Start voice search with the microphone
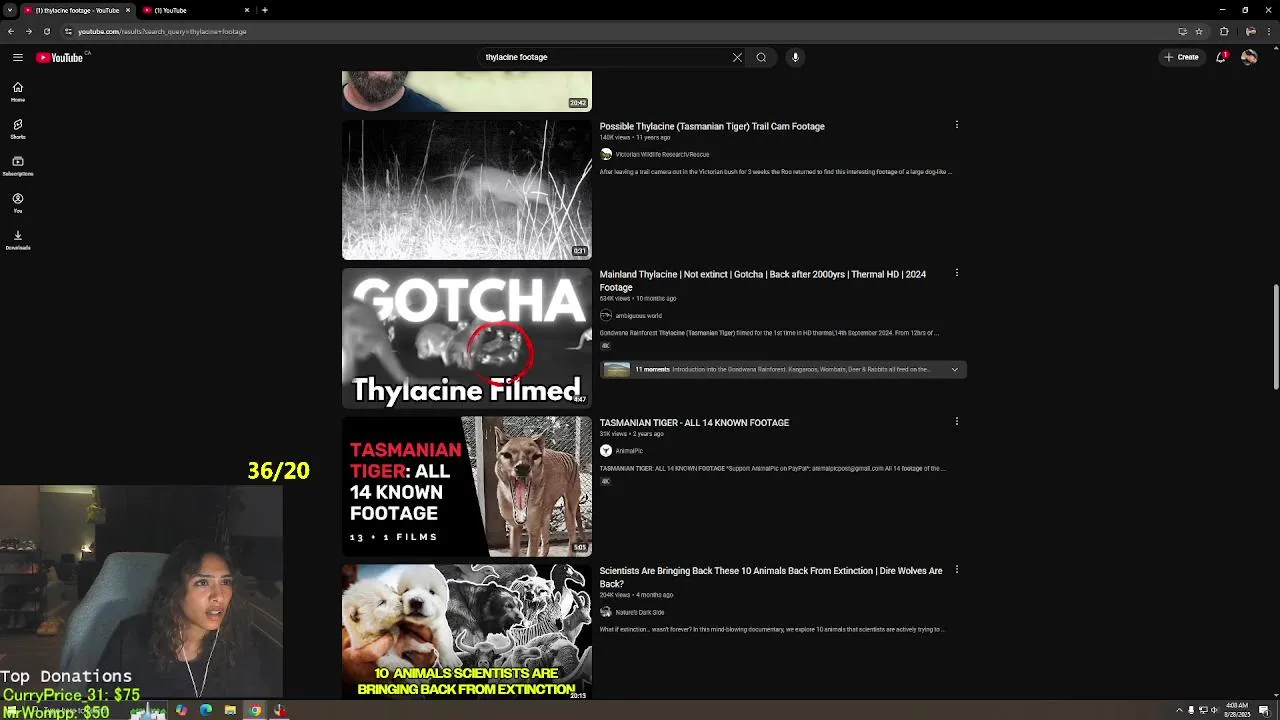 click(795, 57)
